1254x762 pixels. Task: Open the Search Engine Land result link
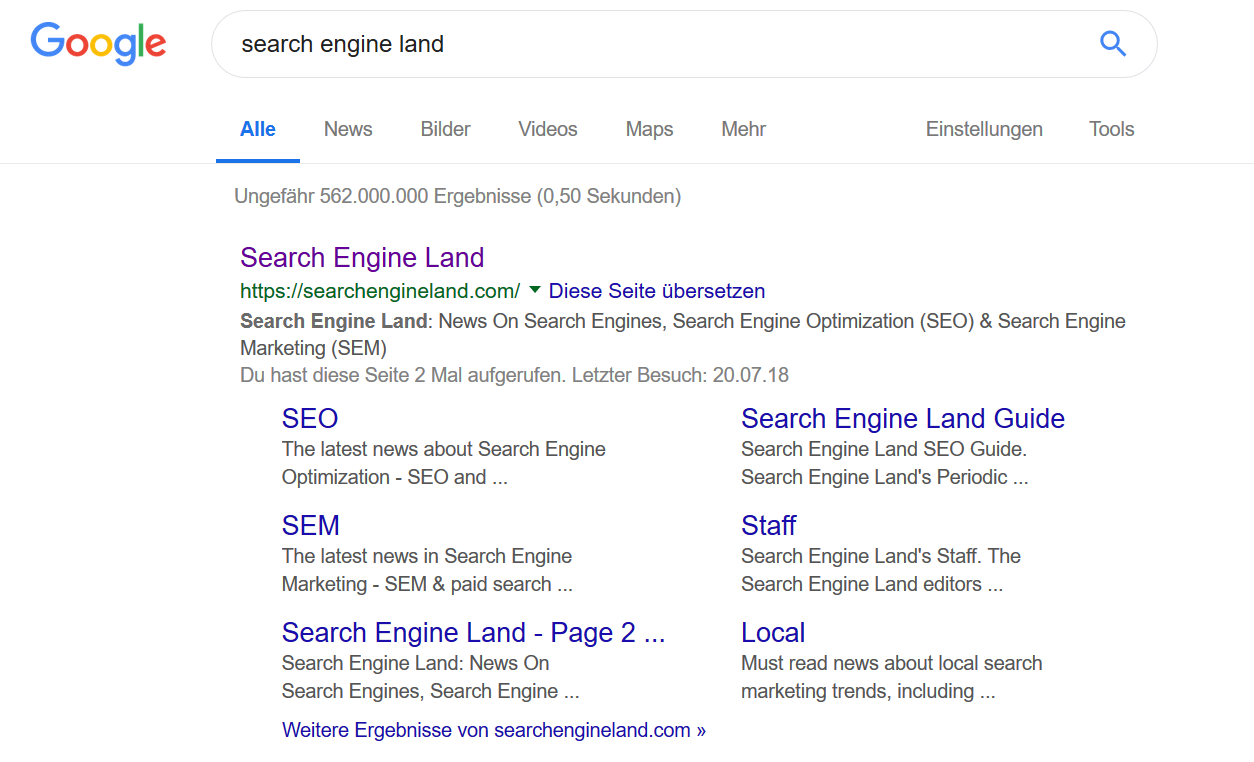pyautogui.click(x=362, y=257)
